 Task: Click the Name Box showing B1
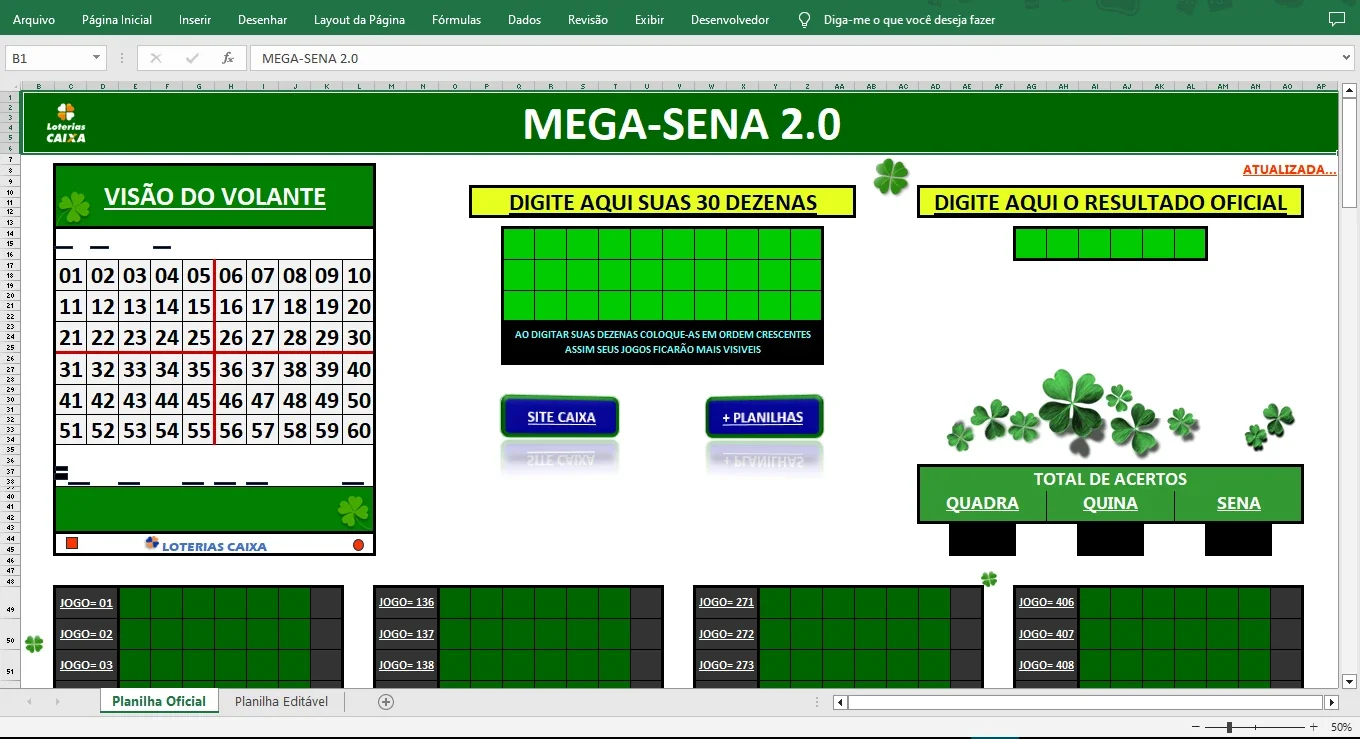(x=48, y=58)
